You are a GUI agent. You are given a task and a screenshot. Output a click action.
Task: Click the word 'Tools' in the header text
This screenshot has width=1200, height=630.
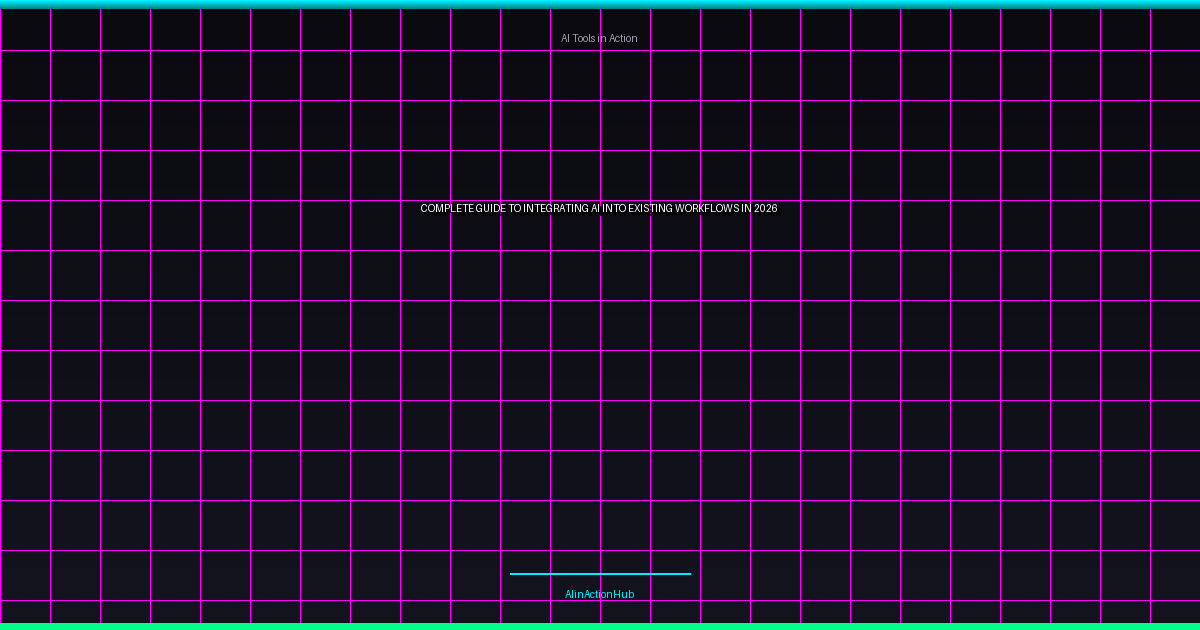point(585,38)
